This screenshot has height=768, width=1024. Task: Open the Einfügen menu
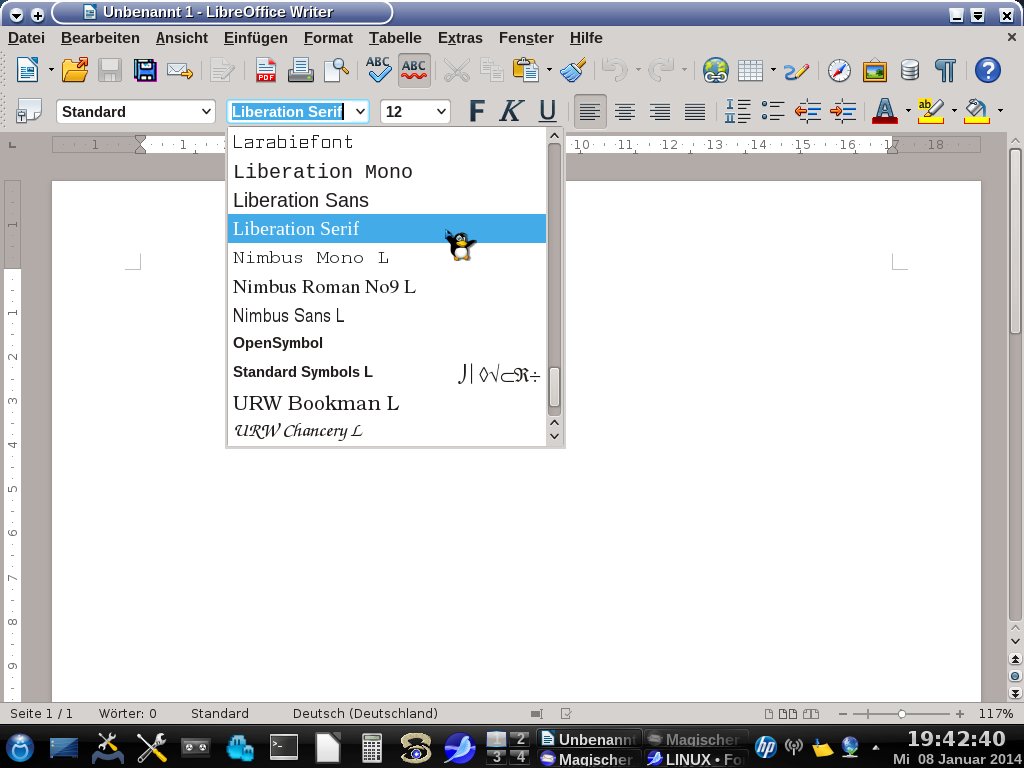(x=255, y=38)
